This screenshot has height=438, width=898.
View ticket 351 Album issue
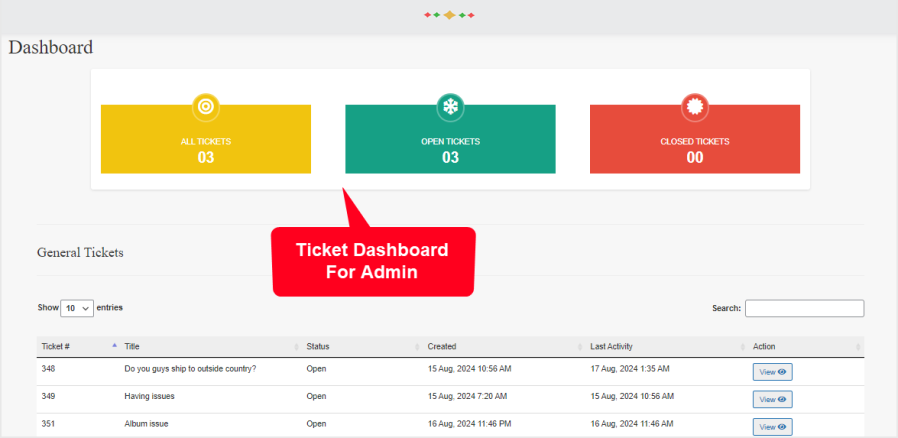(772, 427)
